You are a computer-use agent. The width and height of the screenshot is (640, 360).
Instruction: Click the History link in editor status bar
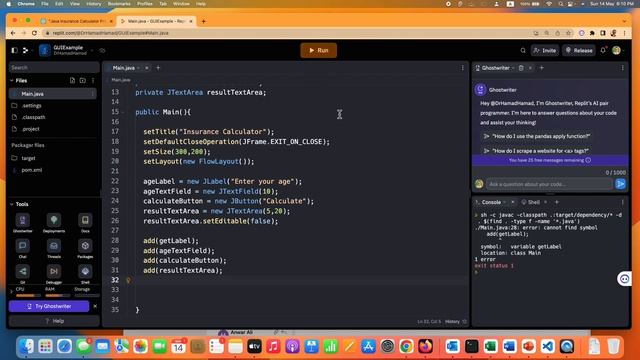pyautogui.click(x=452, y=322)
